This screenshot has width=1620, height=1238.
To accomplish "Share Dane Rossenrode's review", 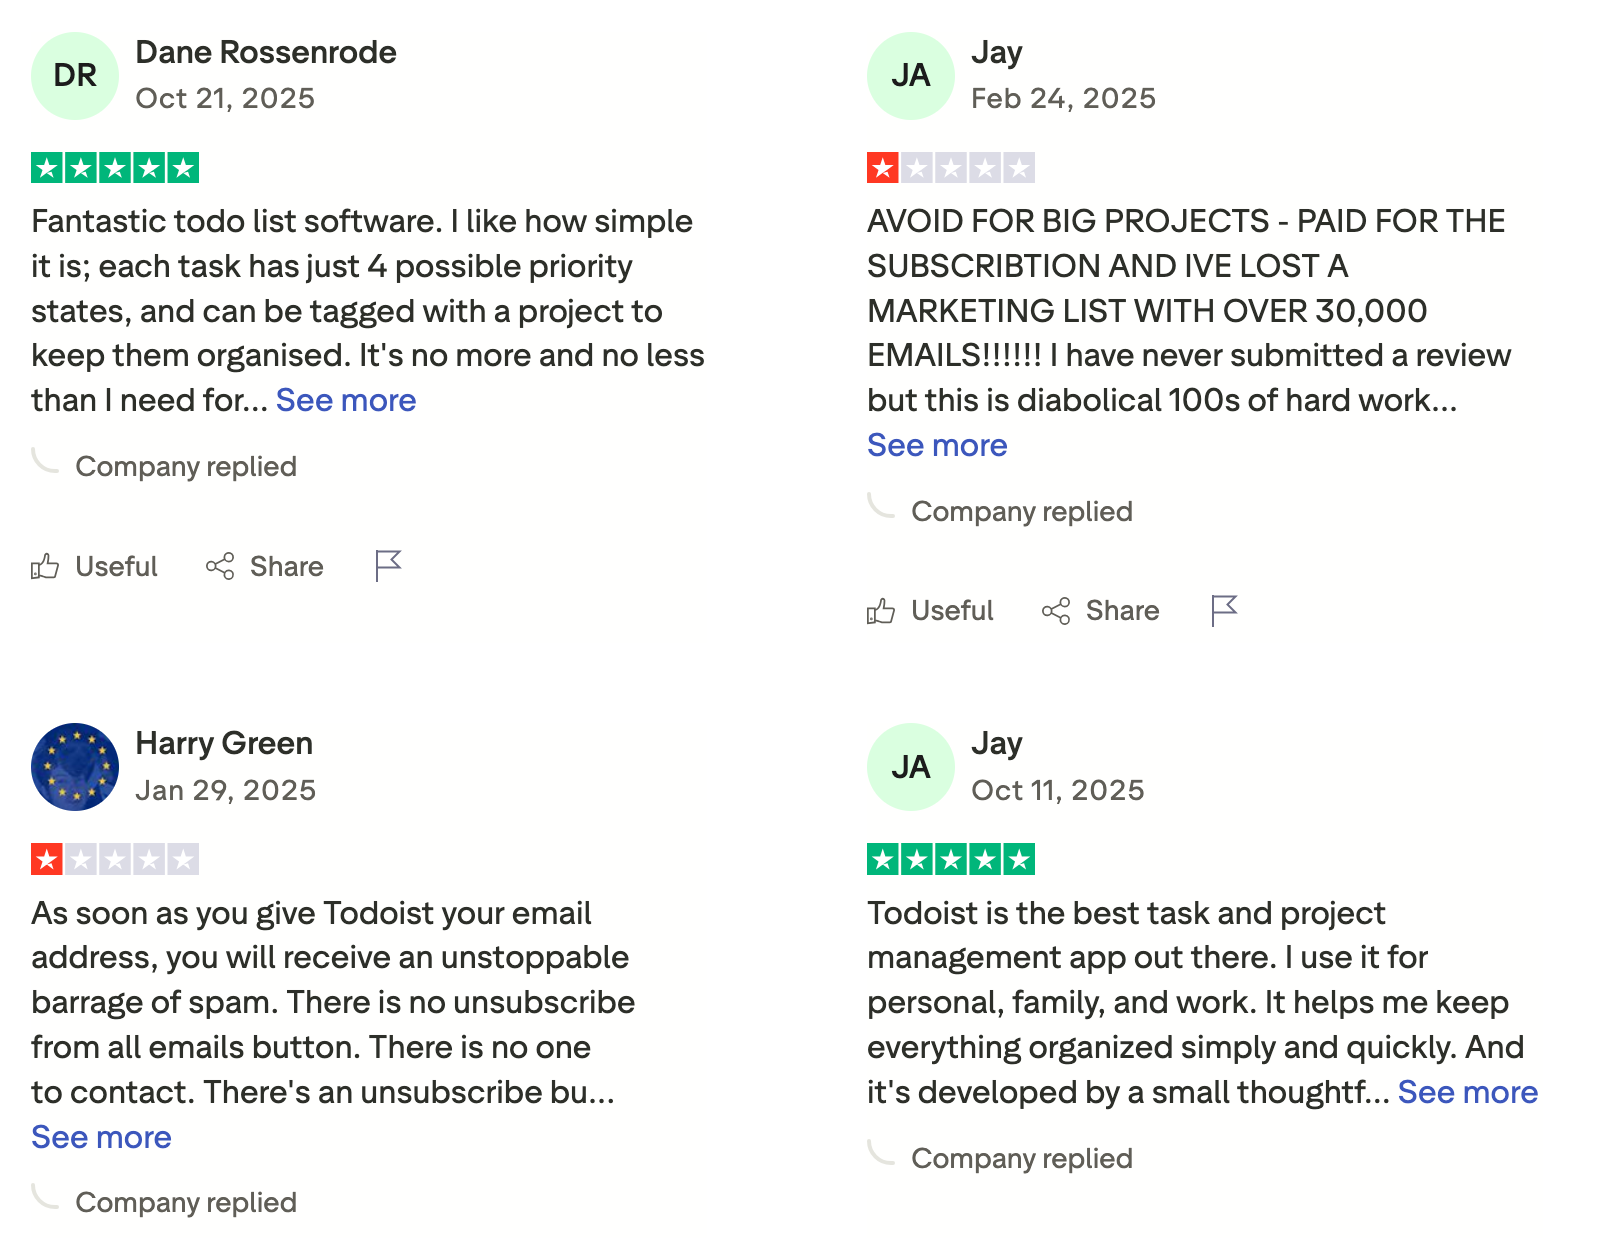I will [265, 566].
